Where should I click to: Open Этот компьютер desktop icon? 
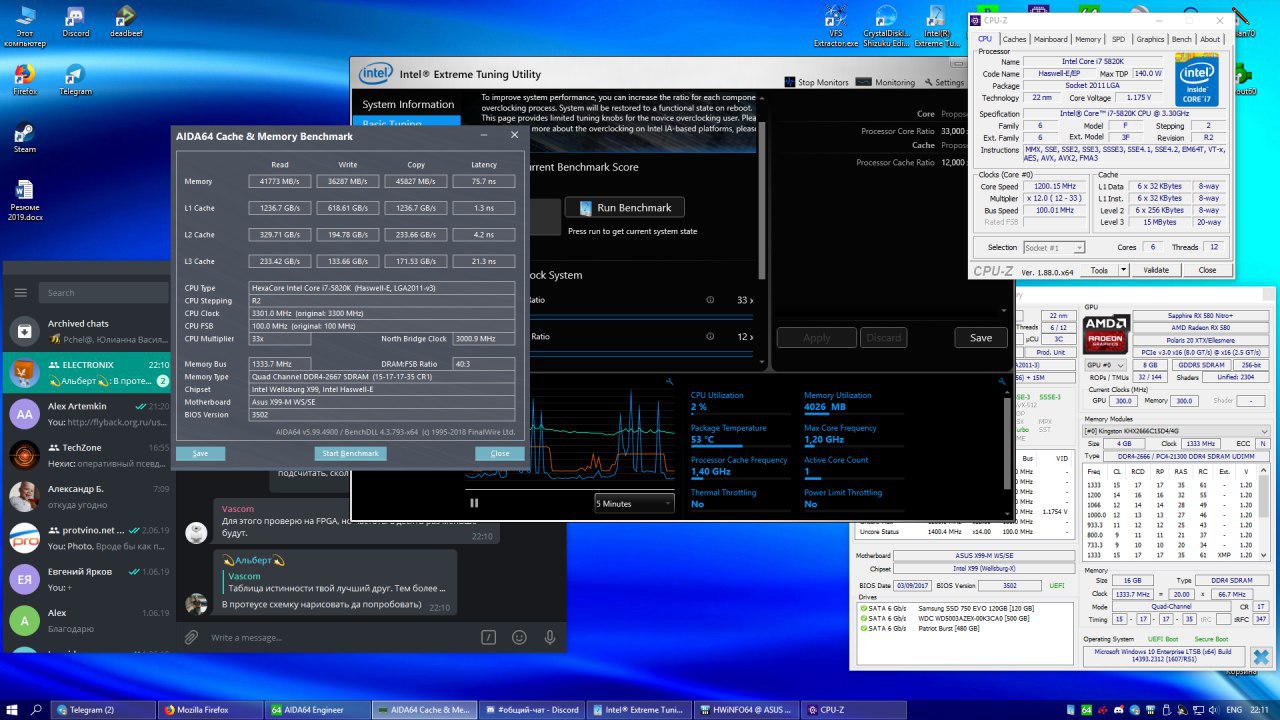(24, 26)
